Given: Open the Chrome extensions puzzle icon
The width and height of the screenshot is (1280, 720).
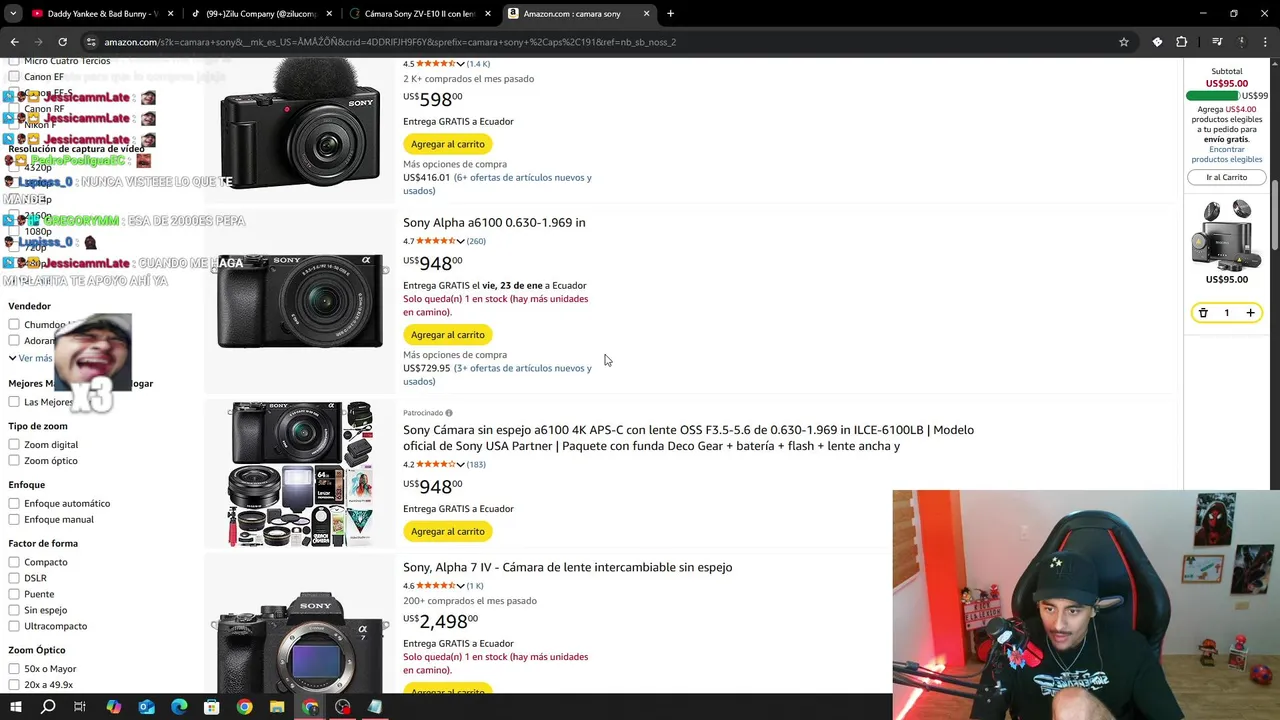Looking at the screenshot, I should (1182, 42).
